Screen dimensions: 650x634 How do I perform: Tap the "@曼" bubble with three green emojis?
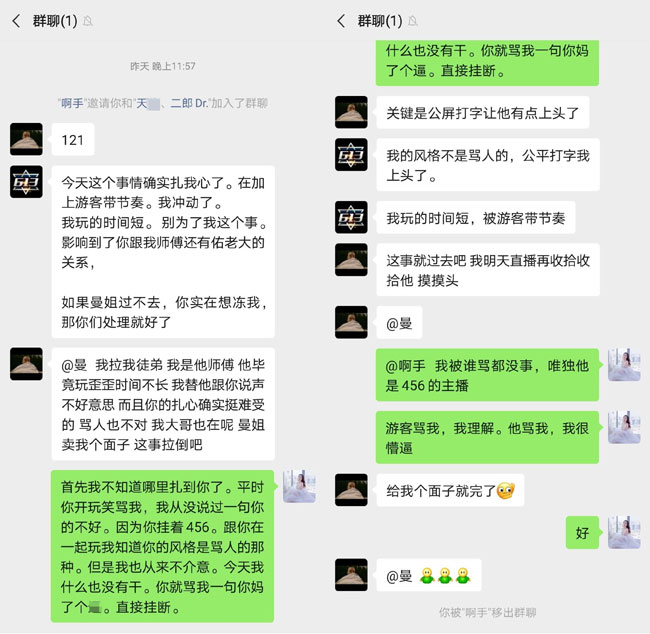(x=429, y=576)
